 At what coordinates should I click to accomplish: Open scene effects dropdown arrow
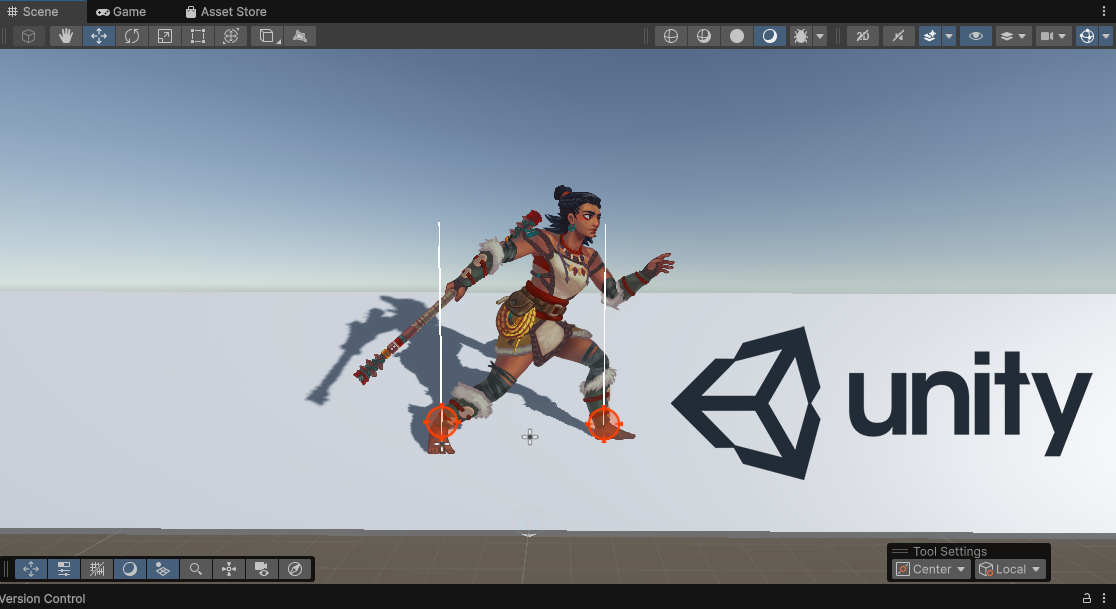point(949,36)
